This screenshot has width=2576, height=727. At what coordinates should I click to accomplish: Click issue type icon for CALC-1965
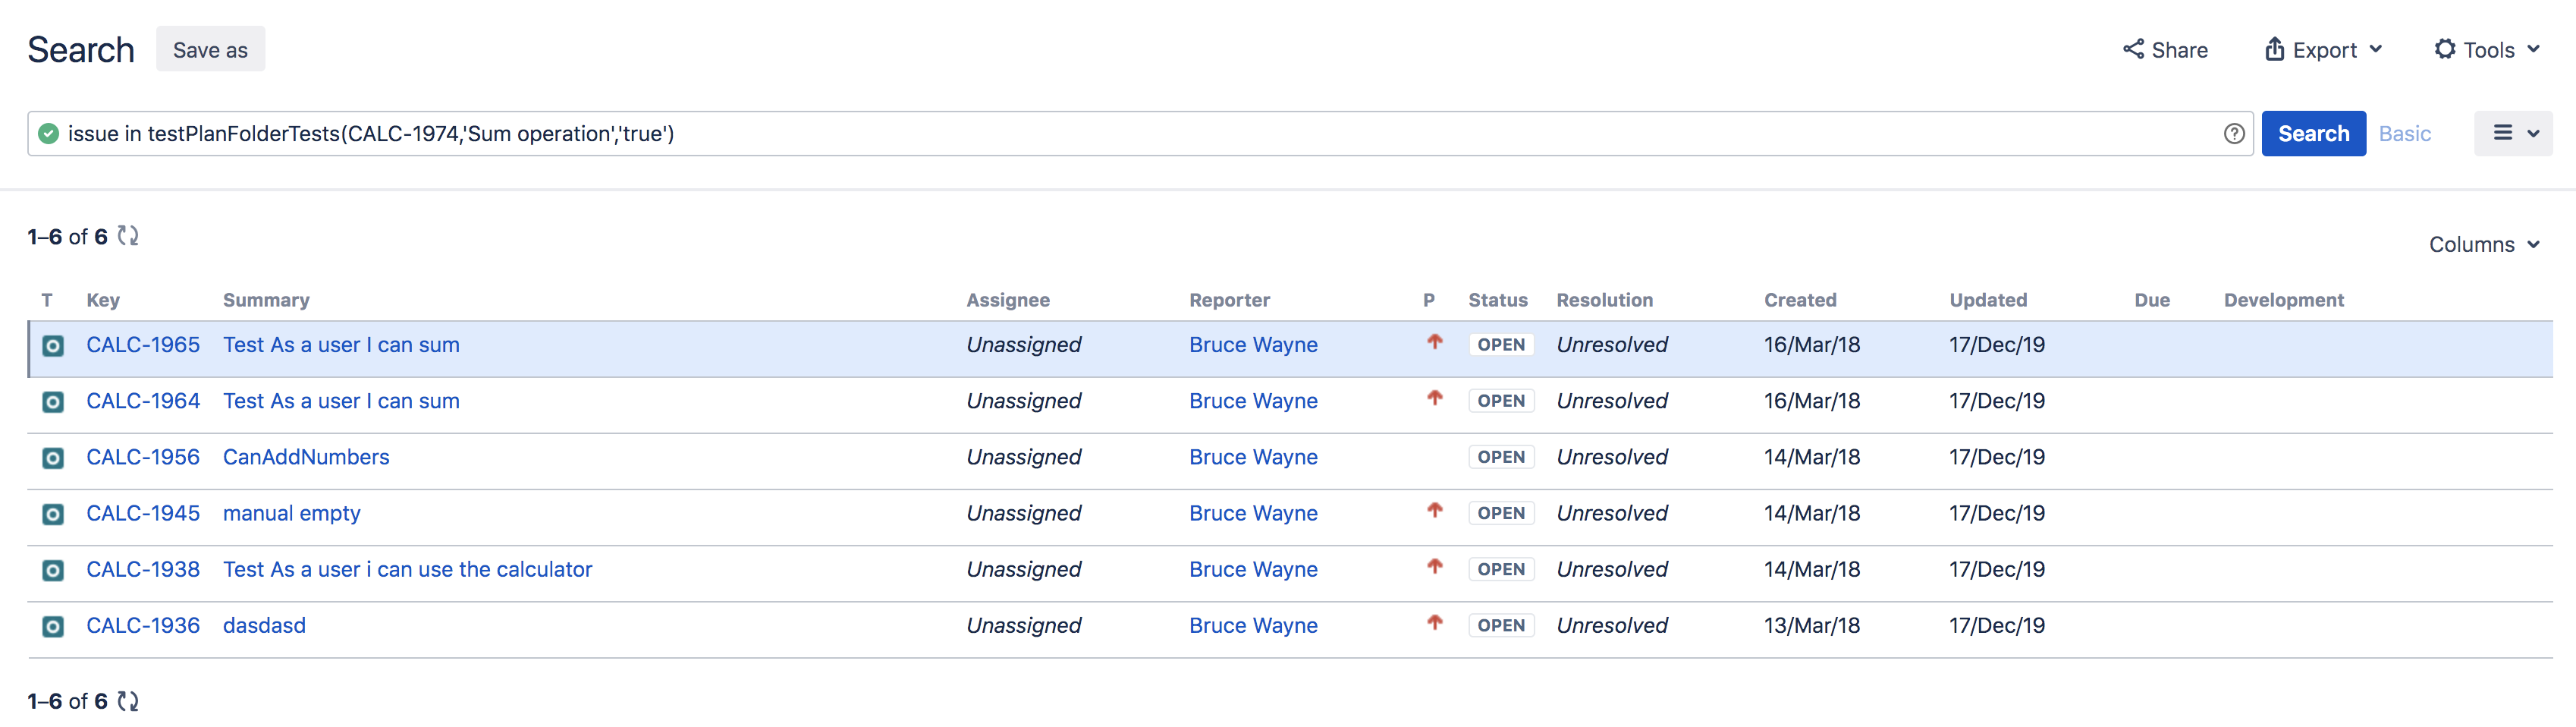[x=53, y=346]
